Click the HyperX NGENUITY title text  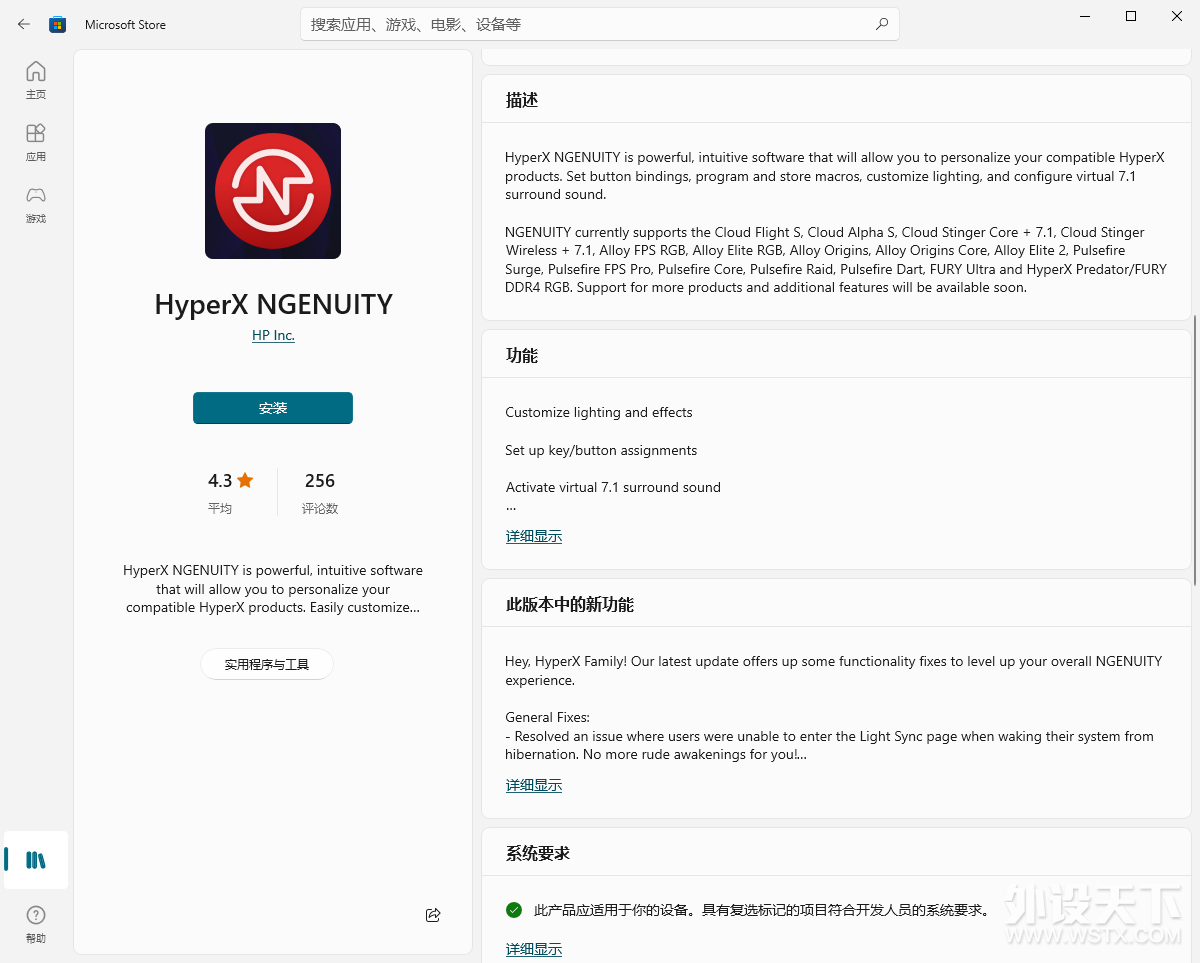coord(273,304)
